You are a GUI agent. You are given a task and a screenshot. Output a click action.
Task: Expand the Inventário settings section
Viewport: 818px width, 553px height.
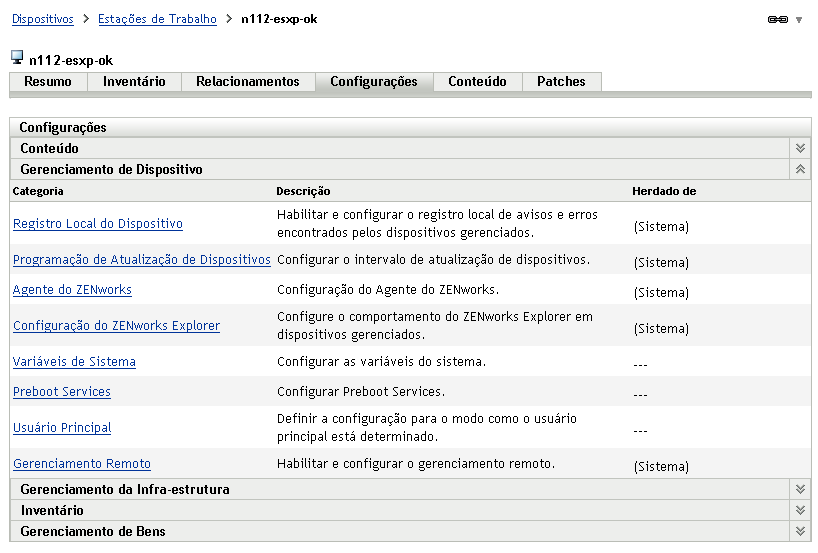(x=800, y=510)
